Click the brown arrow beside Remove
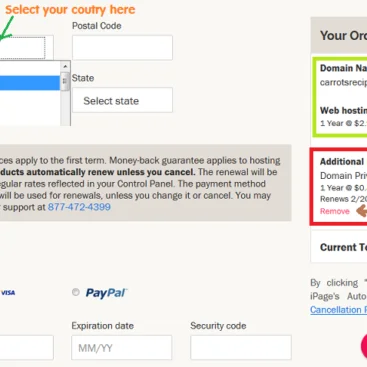The image size is (367, 367). pos(362,211)
